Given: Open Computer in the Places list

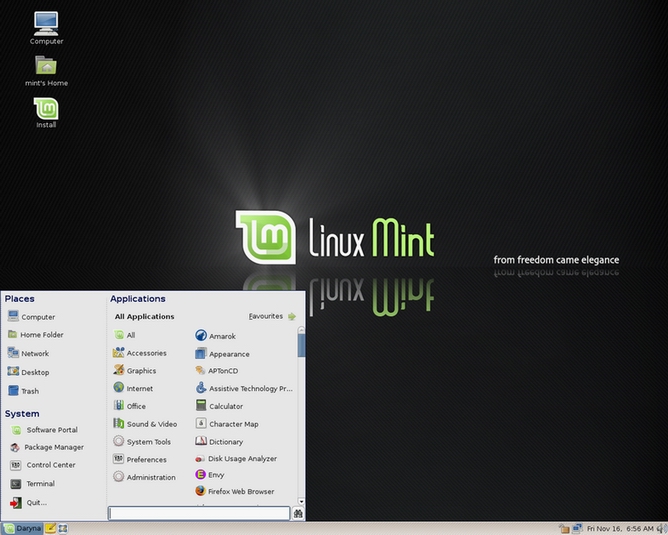Looking at the screenshot, I should [x=32, y=316].
